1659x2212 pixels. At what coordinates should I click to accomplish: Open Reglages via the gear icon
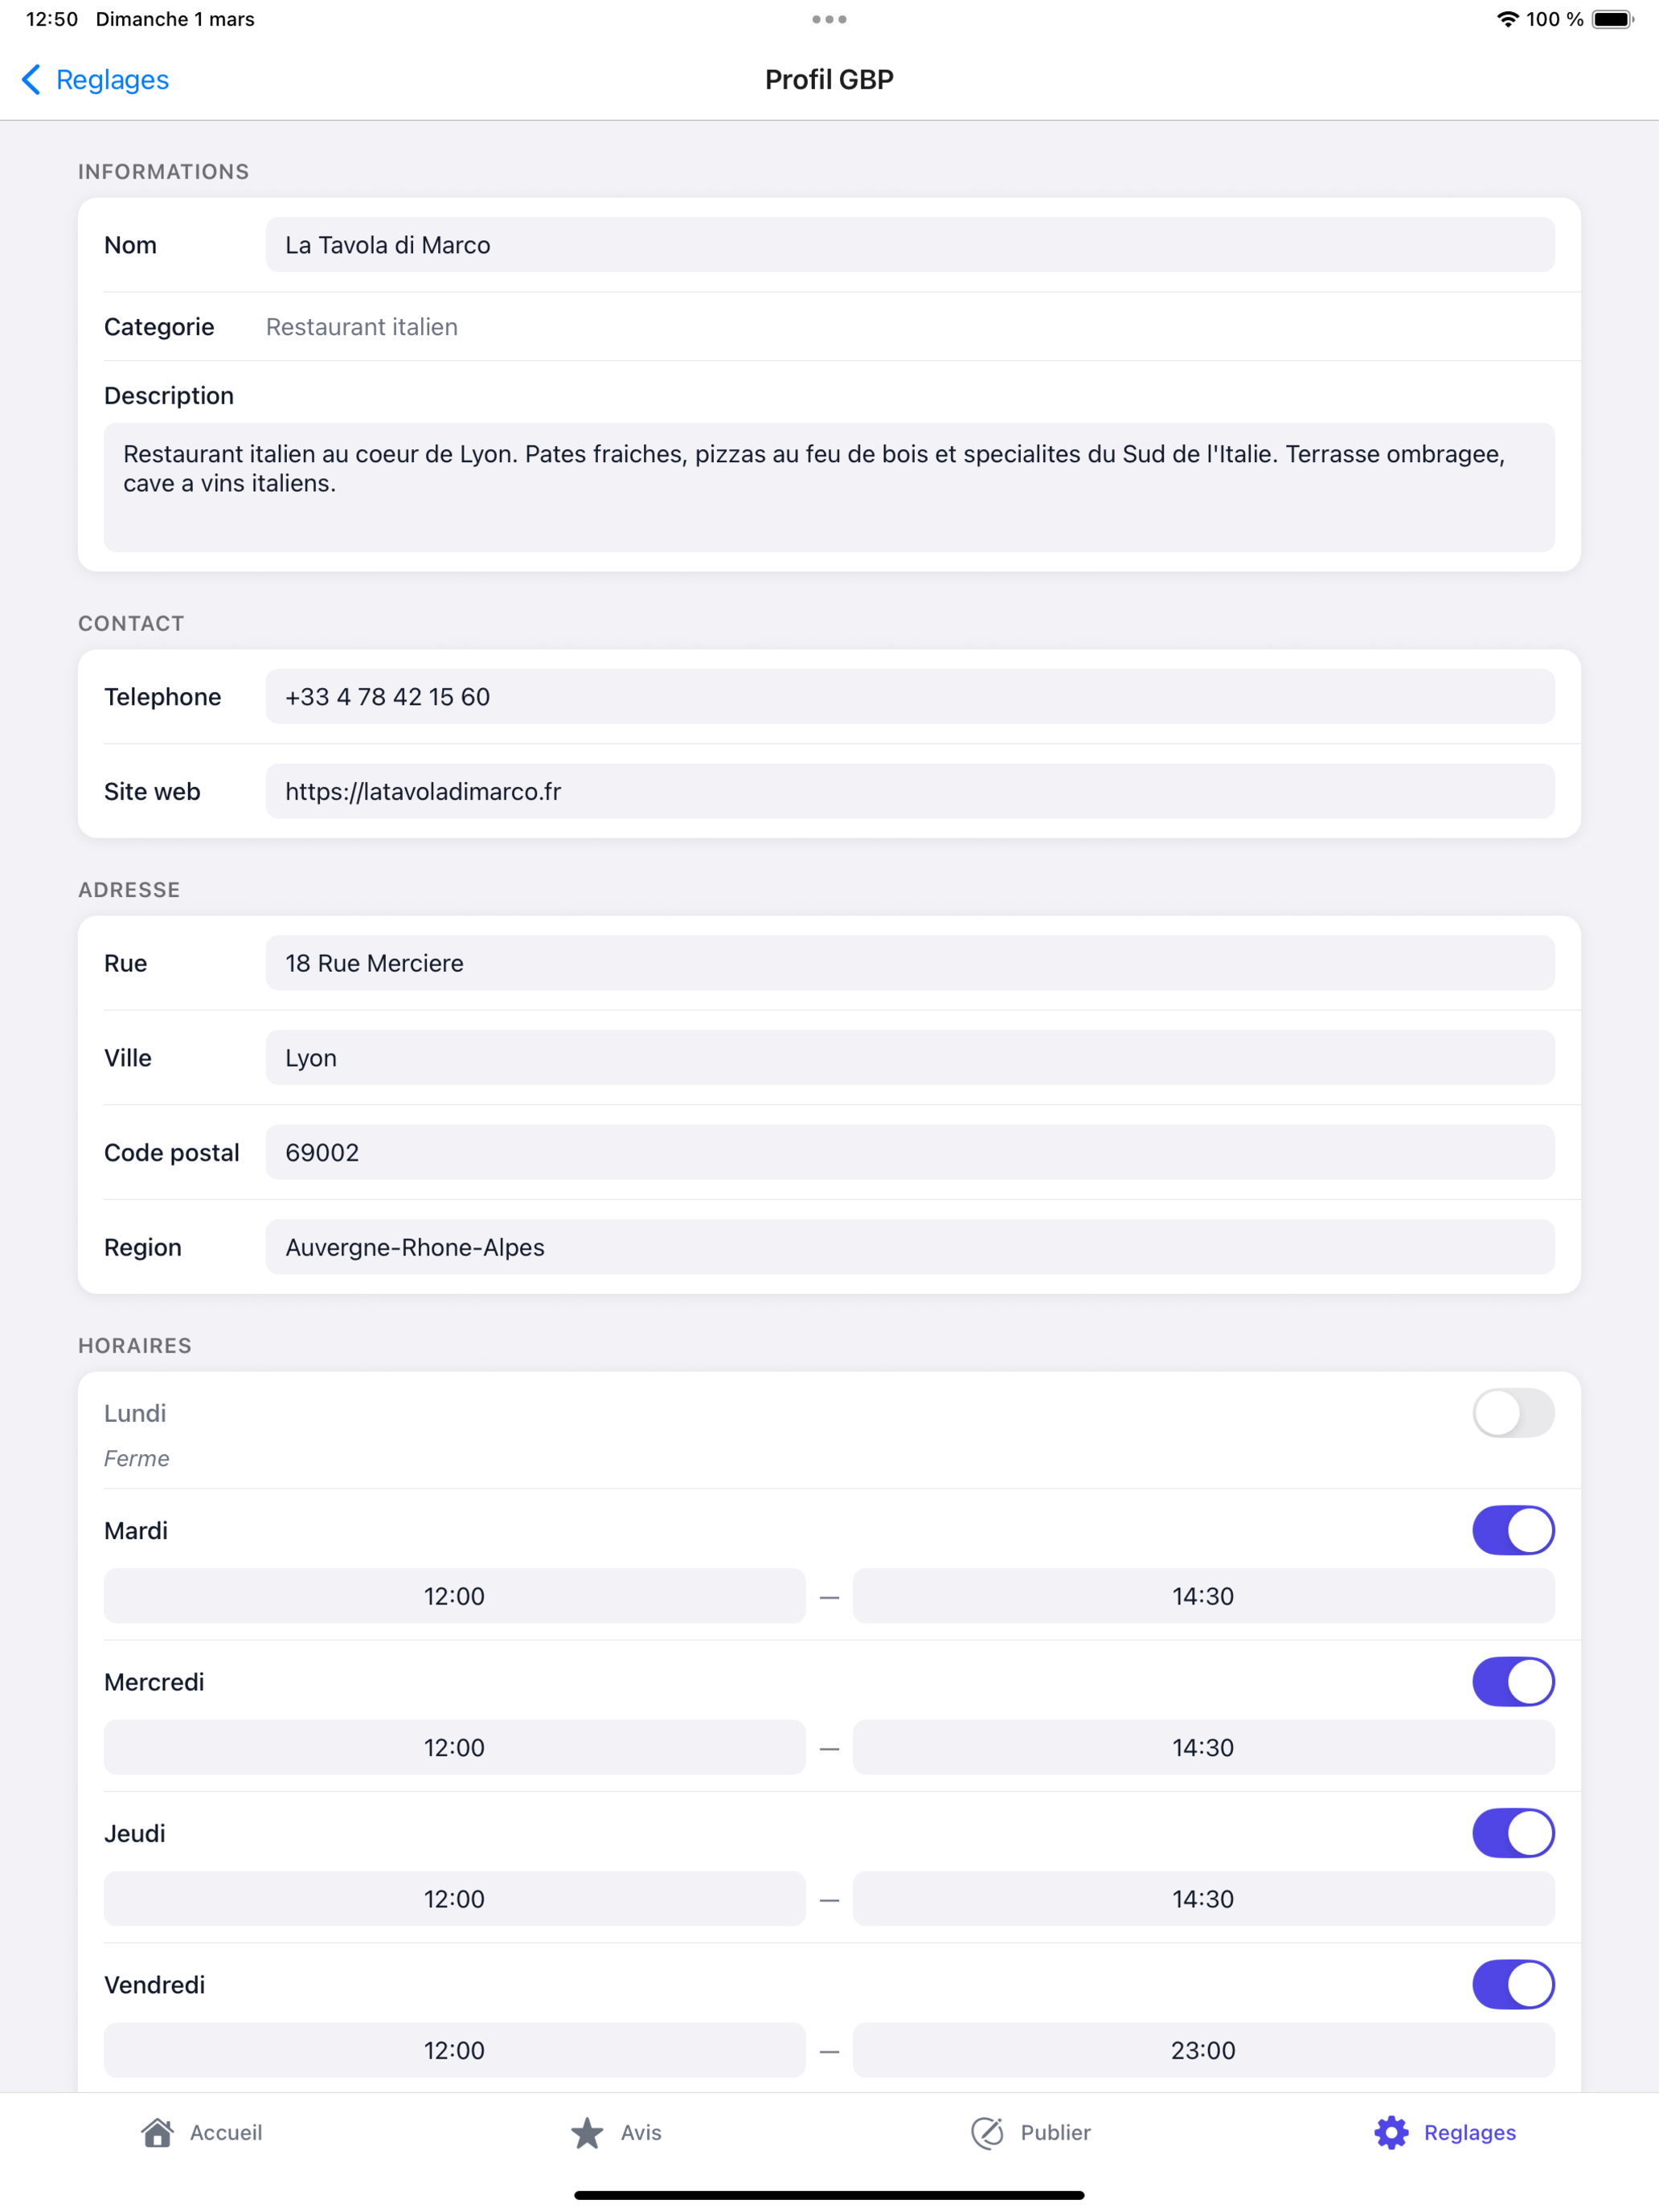click(x=1391, y=2131)
